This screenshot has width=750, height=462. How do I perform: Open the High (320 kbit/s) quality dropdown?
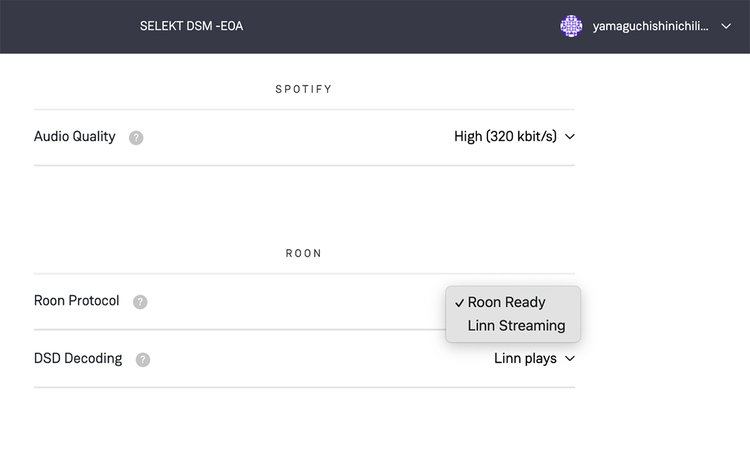505,137
